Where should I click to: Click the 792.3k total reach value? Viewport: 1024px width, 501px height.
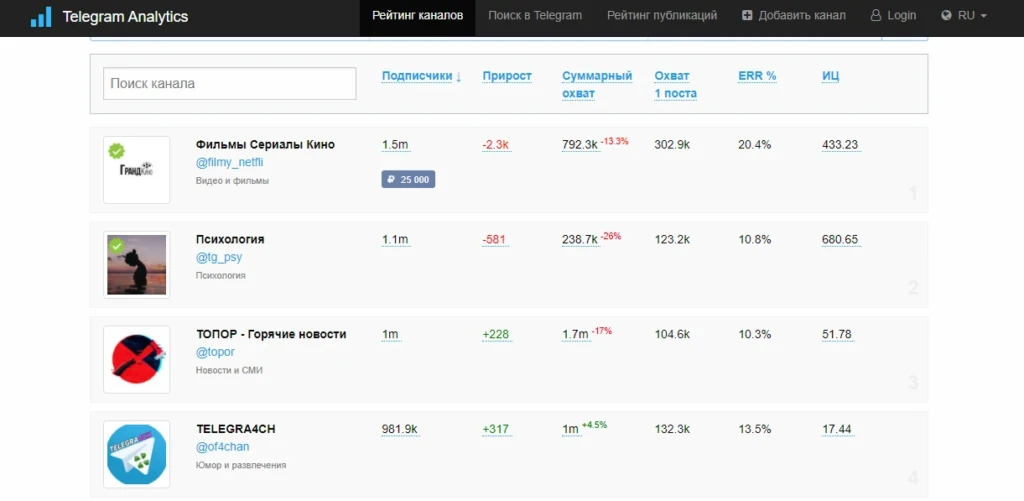tap(580, 145)
